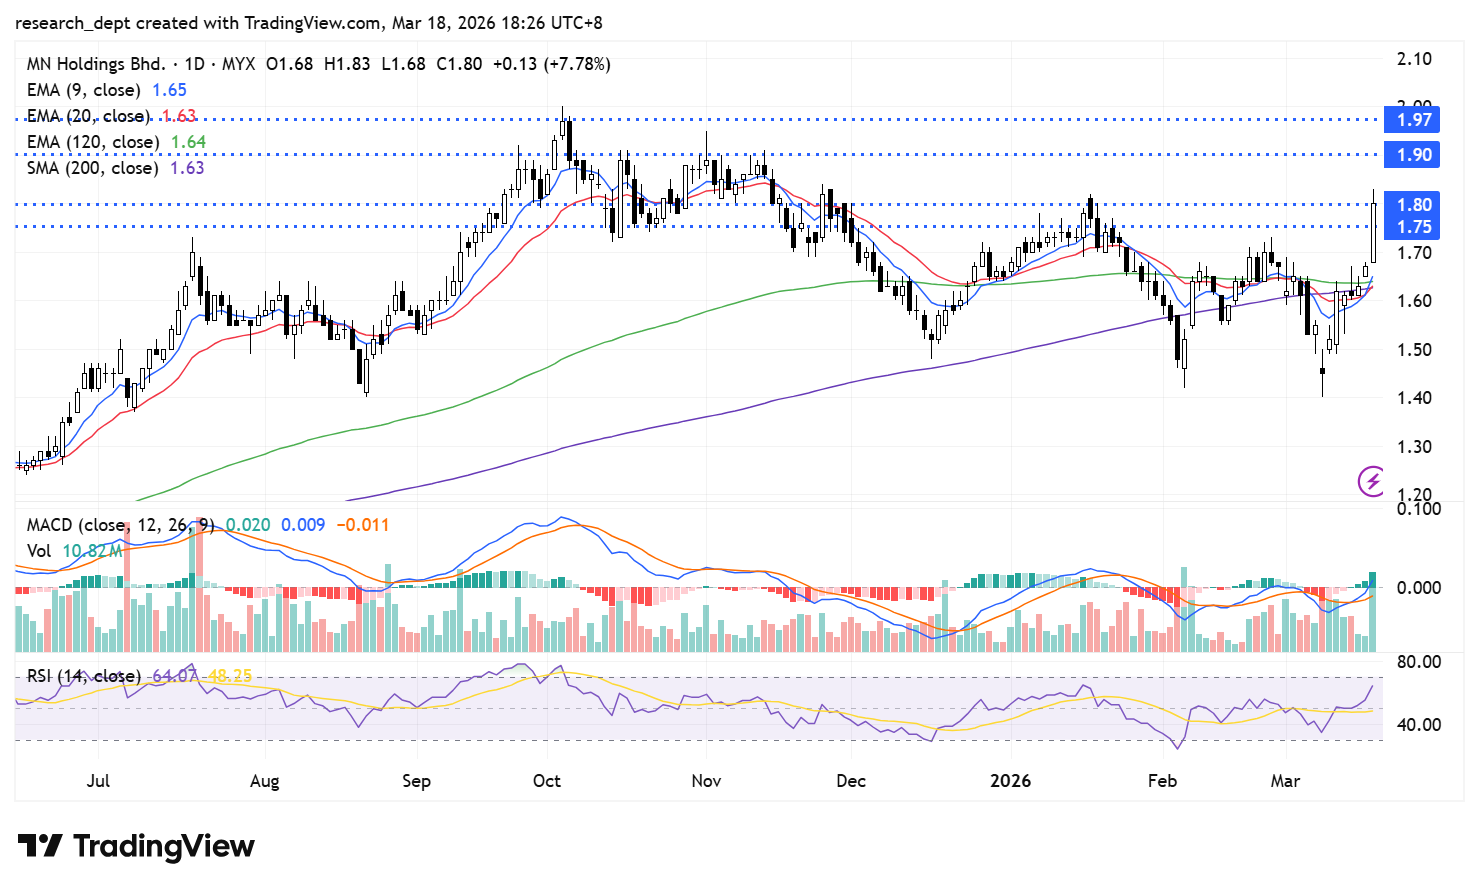
Task: Click the Oct label on time axis
Action: pyautogui.click(x=547, y=781)
